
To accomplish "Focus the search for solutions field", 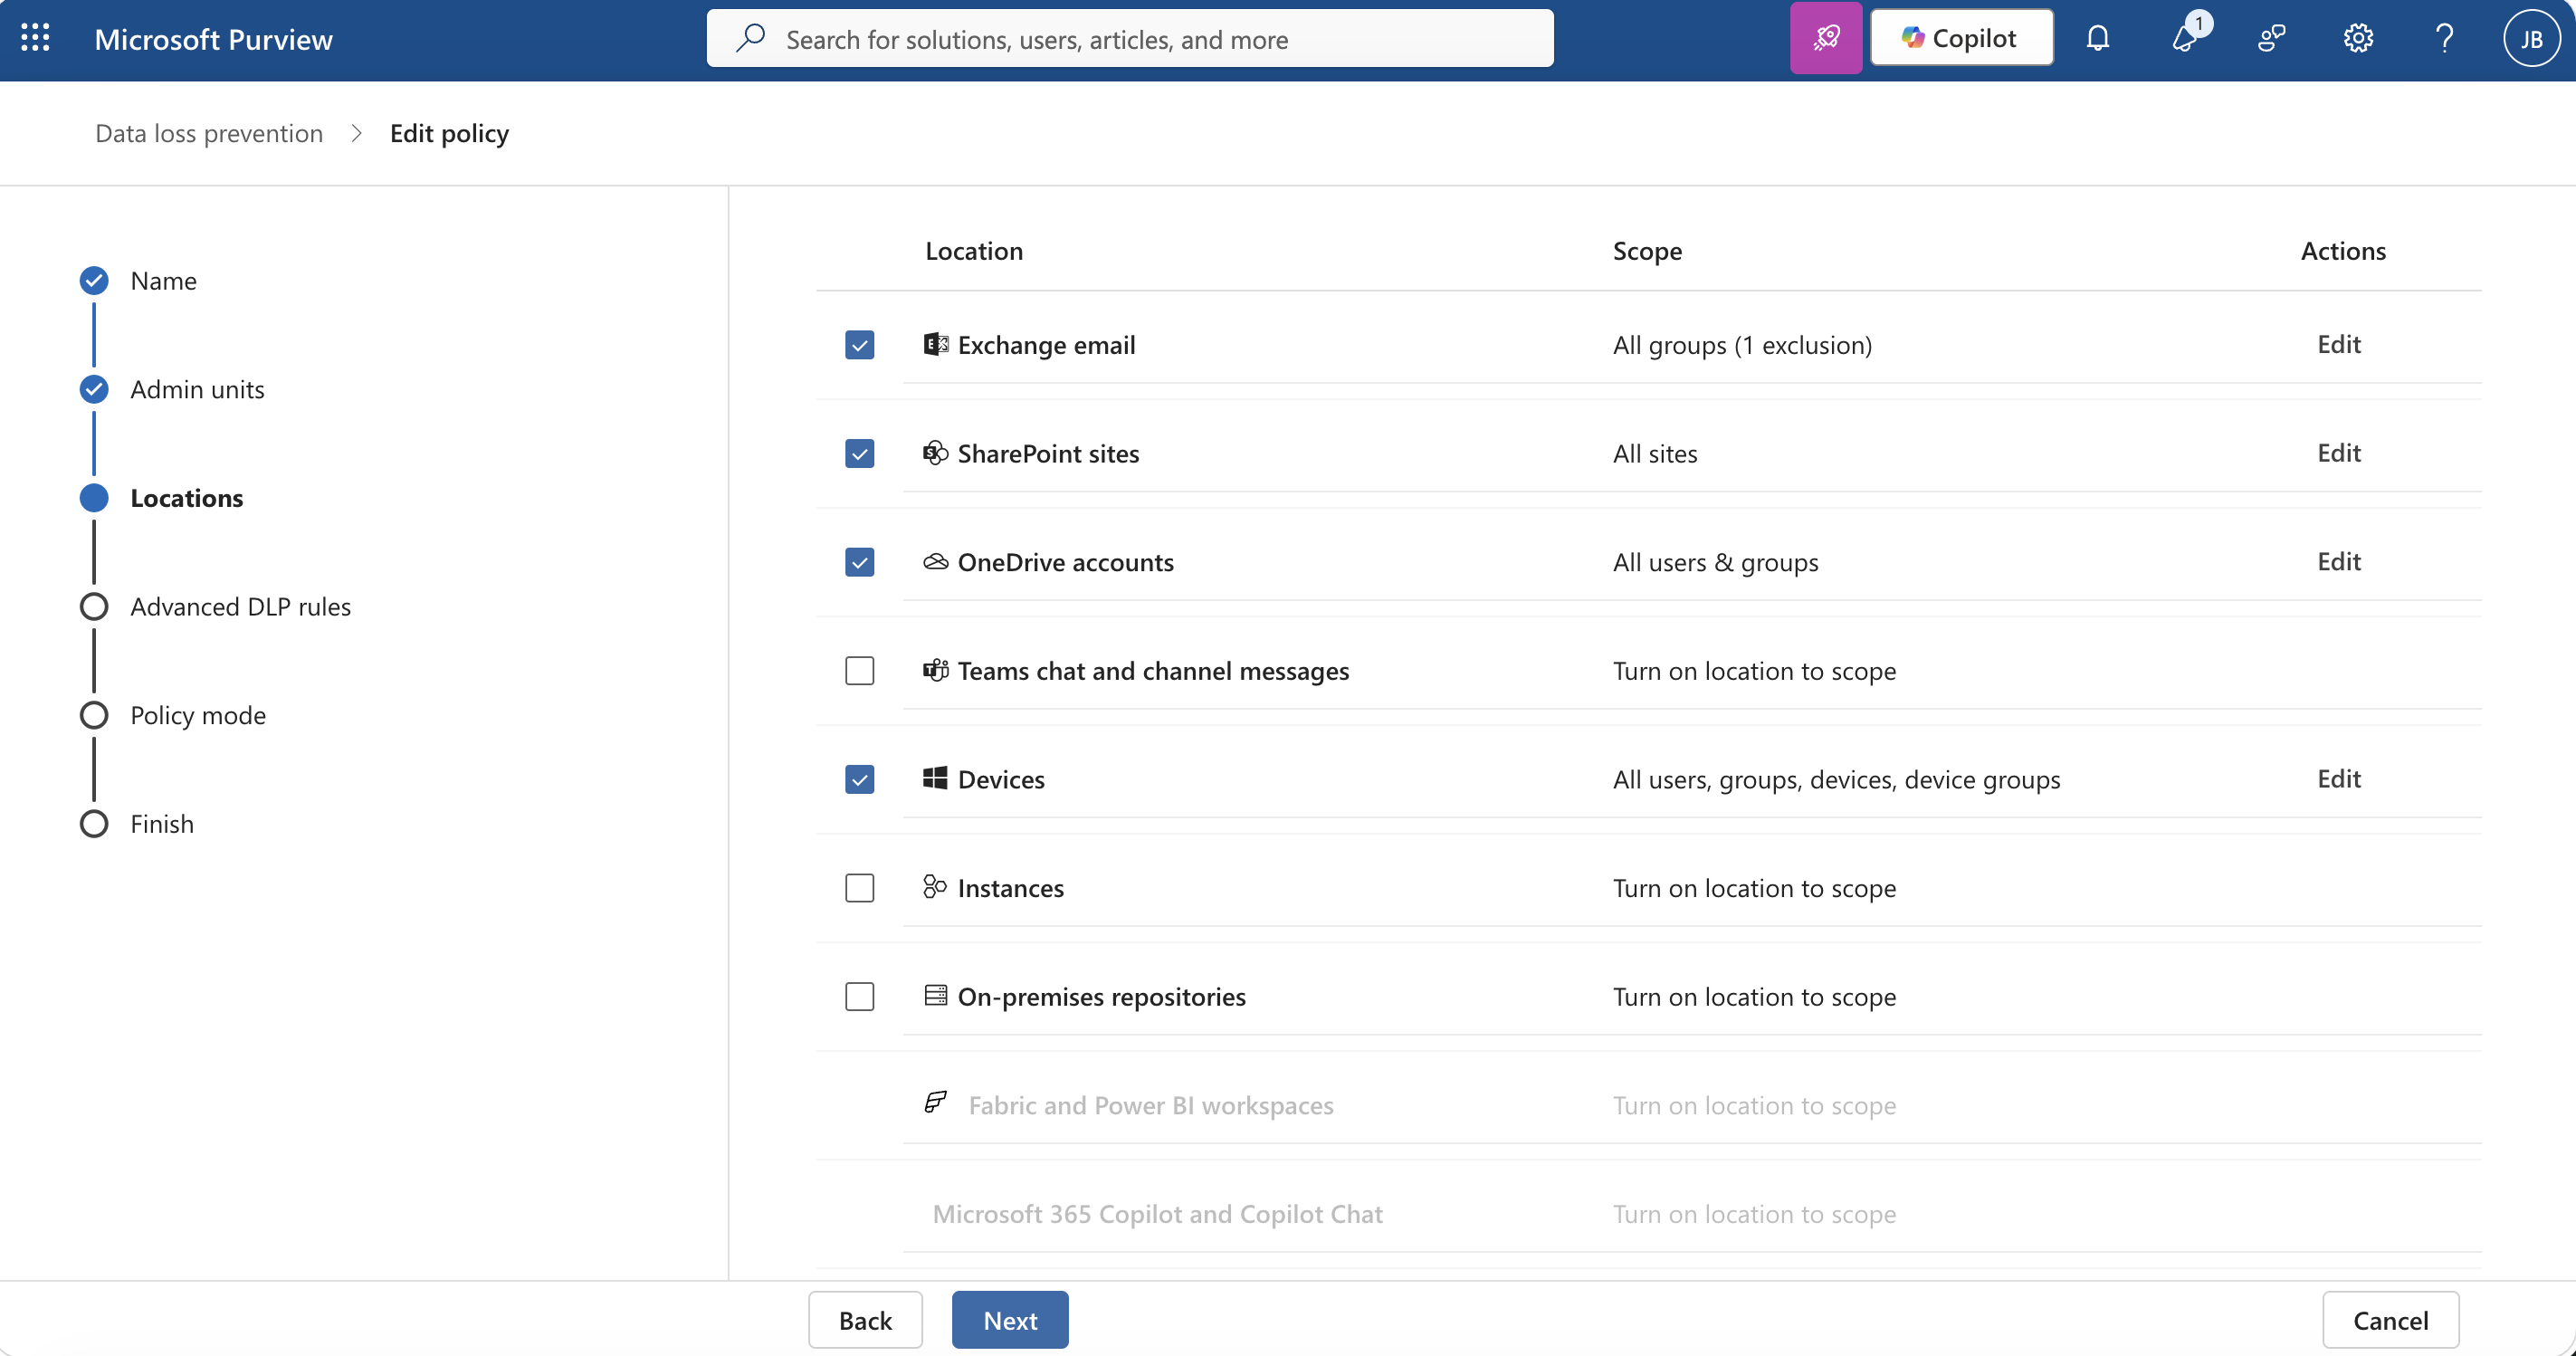I will click(x=1130, y=38).
